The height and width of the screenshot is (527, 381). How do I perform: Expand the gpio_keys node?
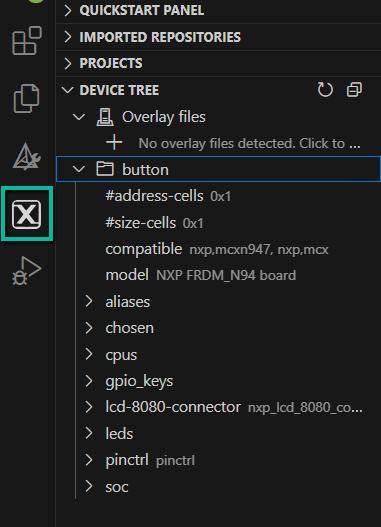[x=89, y=380]
